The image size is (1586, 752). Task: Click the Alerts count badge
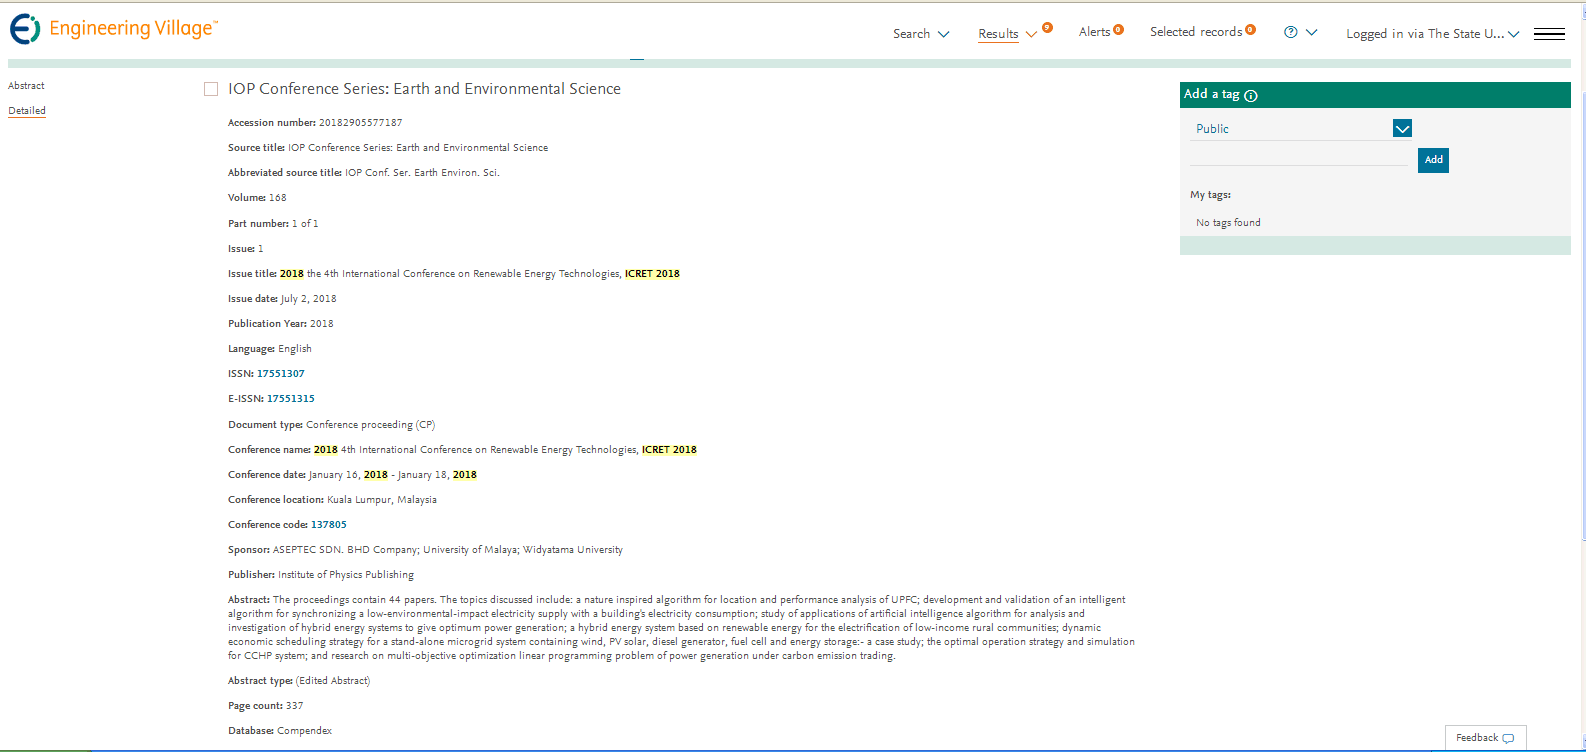[x=1119, y=30]
